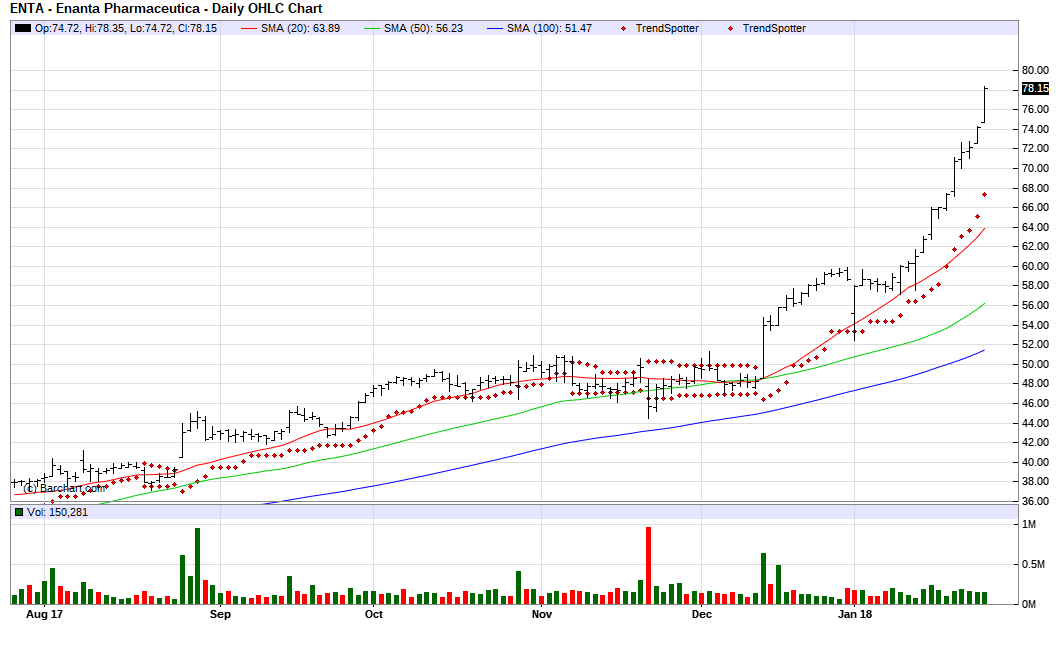Click the 36.00 price axis label
The image size is (1060, 645).
[x=1035, y=502]
